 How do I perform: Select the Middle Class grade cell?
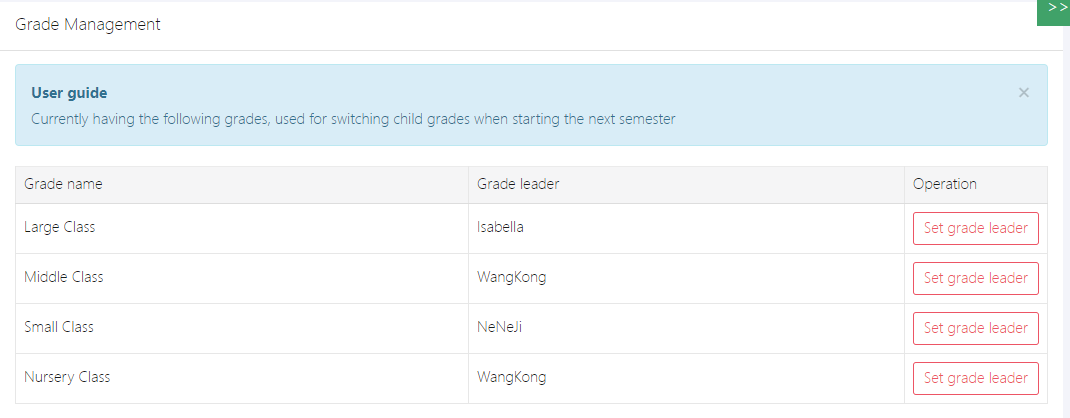(64, 277)
